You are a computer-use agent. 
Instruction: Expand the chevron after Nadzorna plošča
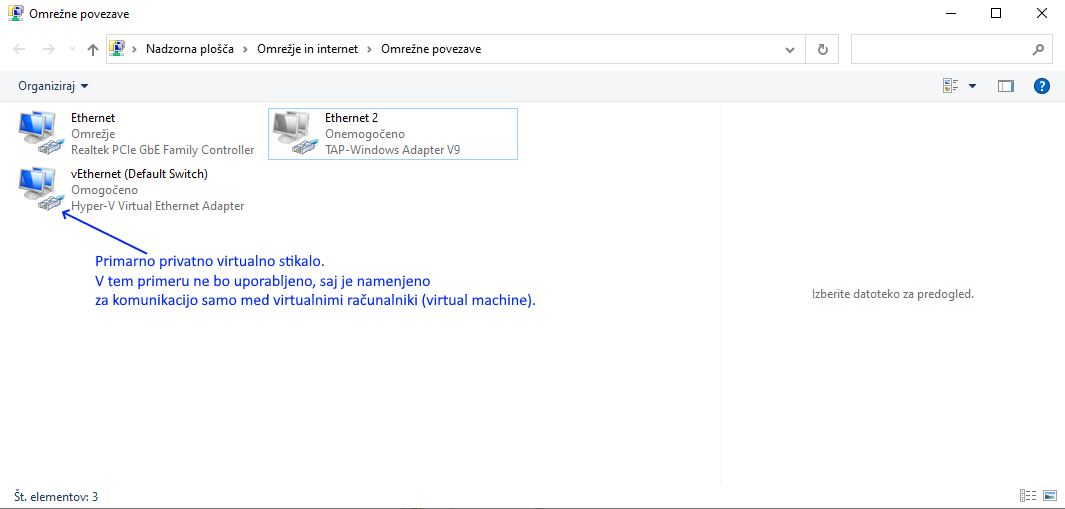pos(245,50)
